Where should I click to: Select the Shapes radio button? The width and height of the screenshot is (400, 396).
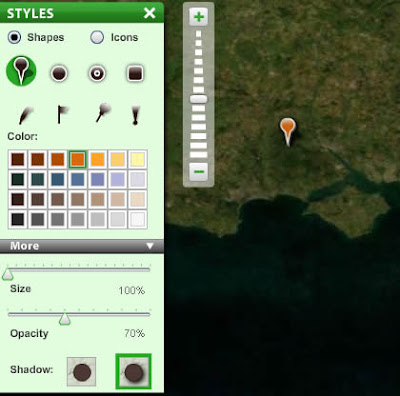(14, 37)
